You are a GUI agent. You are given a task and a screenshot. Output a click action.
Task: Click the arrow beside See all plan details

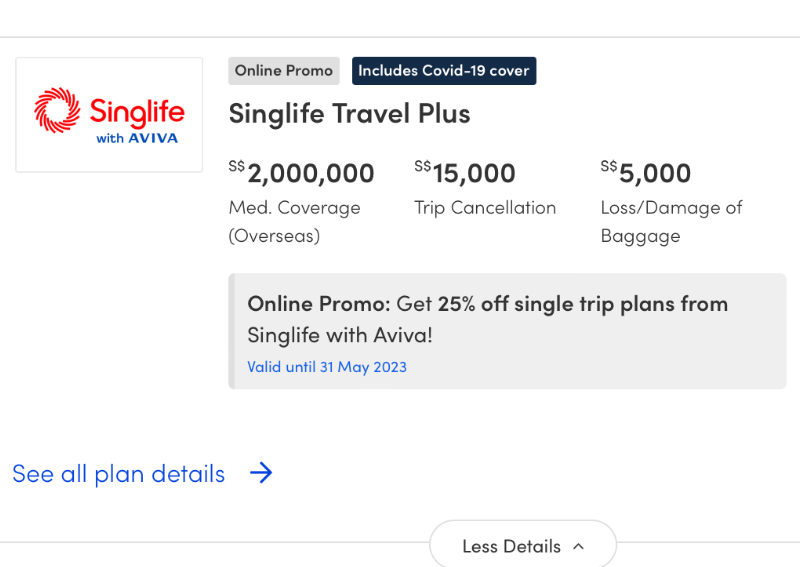coord(261,473)
